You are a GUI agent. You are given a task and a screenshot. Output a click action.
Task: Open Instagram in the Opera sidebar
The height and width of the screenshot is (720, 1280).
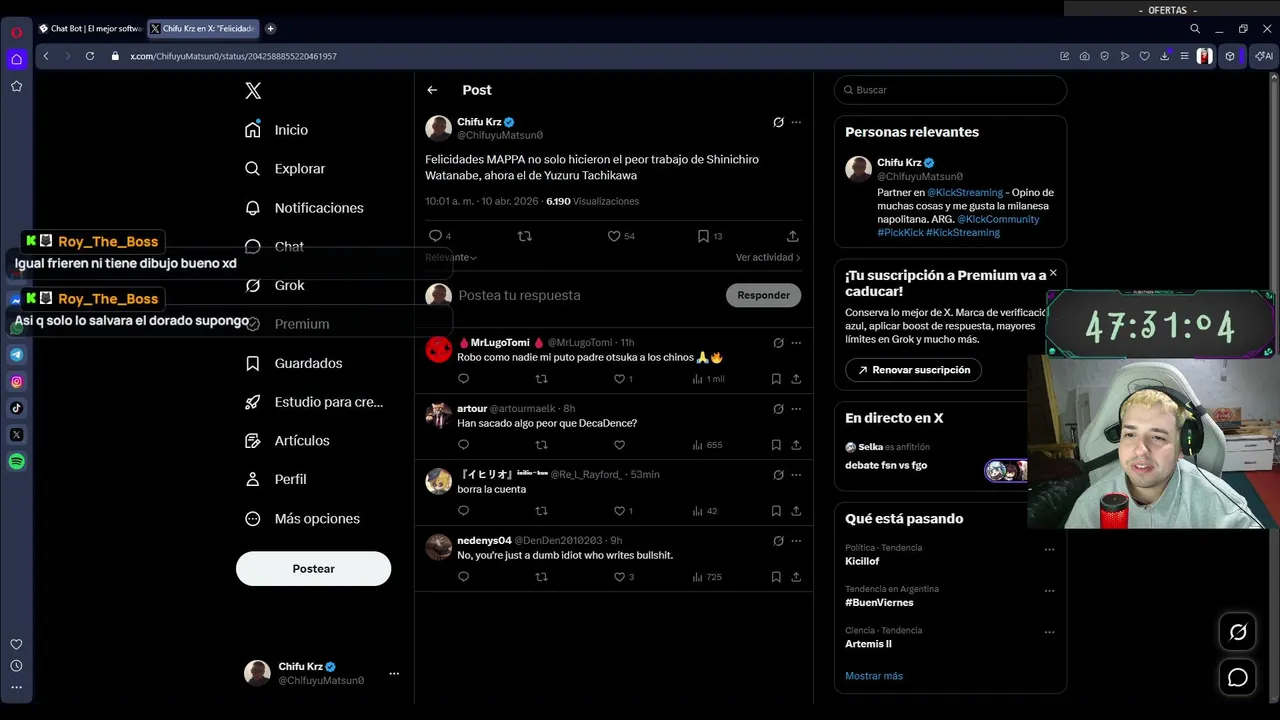(16, 381)
